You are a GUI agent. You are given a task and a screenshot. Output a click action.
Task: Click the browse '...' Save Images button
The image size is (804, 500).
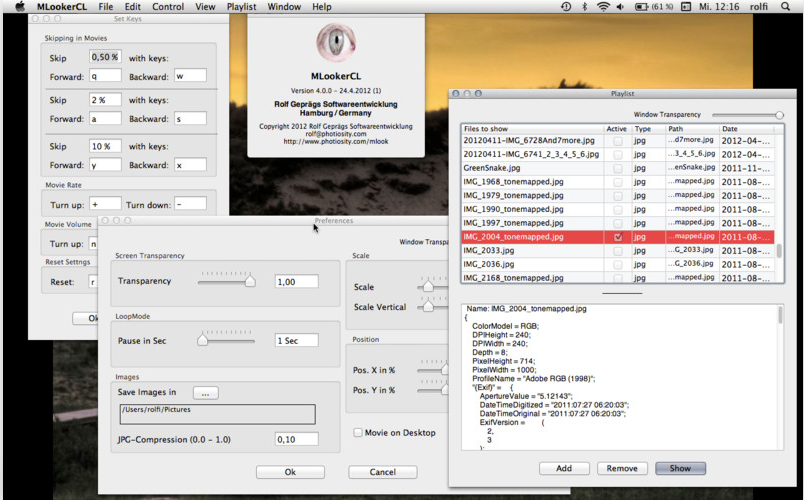(206, 393)
